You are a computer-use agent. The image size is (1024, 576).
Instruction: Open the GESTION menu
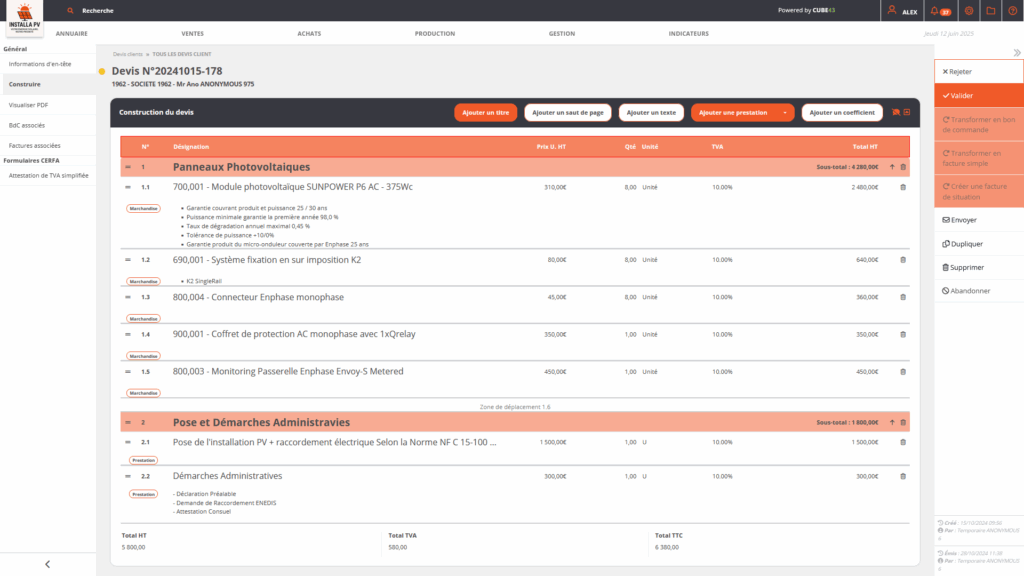pos(562,33)
